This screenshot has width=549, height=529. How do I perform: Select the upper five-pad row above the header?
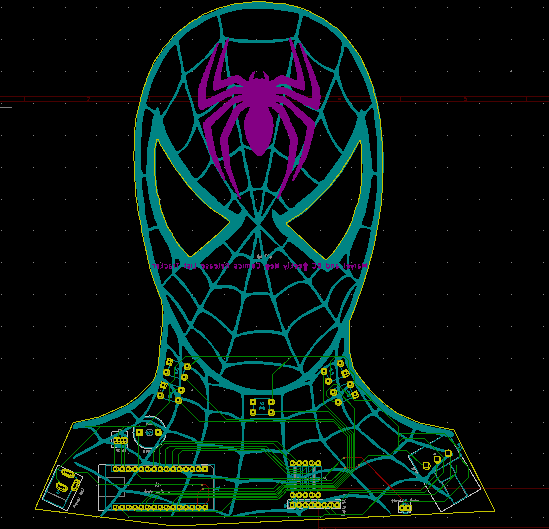coord(305,463)
